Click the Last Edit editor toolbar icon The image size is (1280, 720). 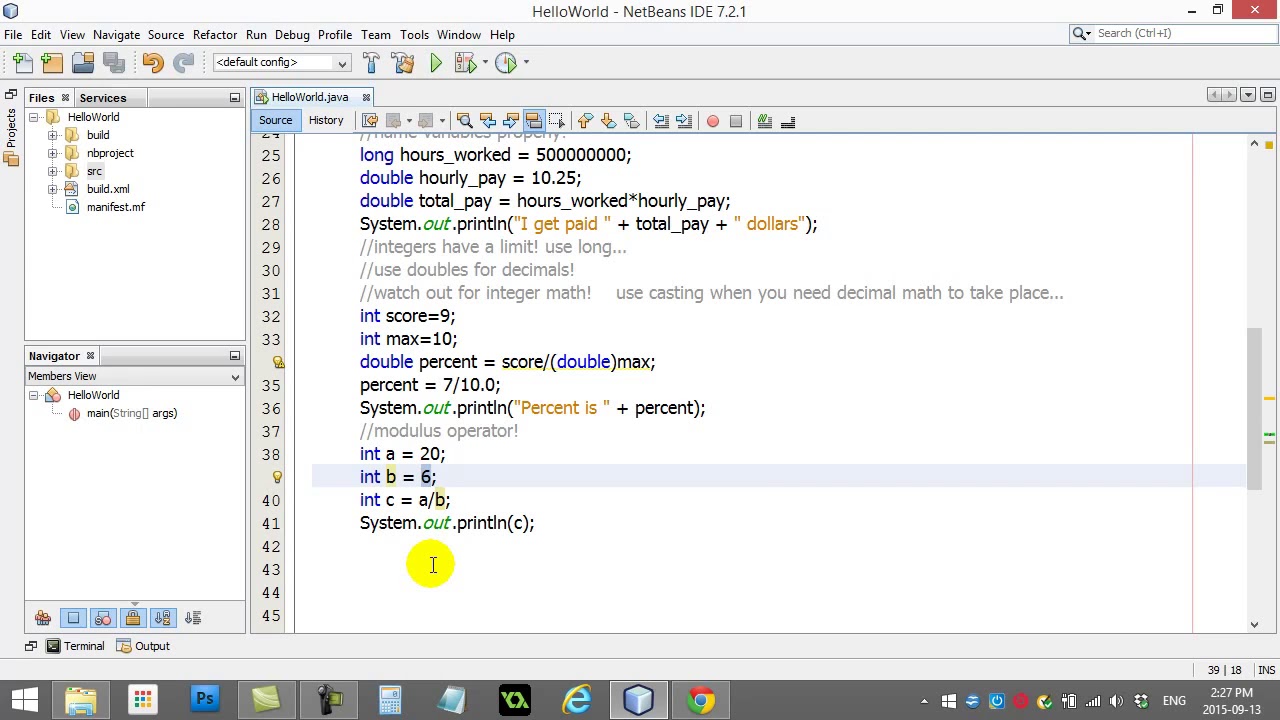point(370,121)
